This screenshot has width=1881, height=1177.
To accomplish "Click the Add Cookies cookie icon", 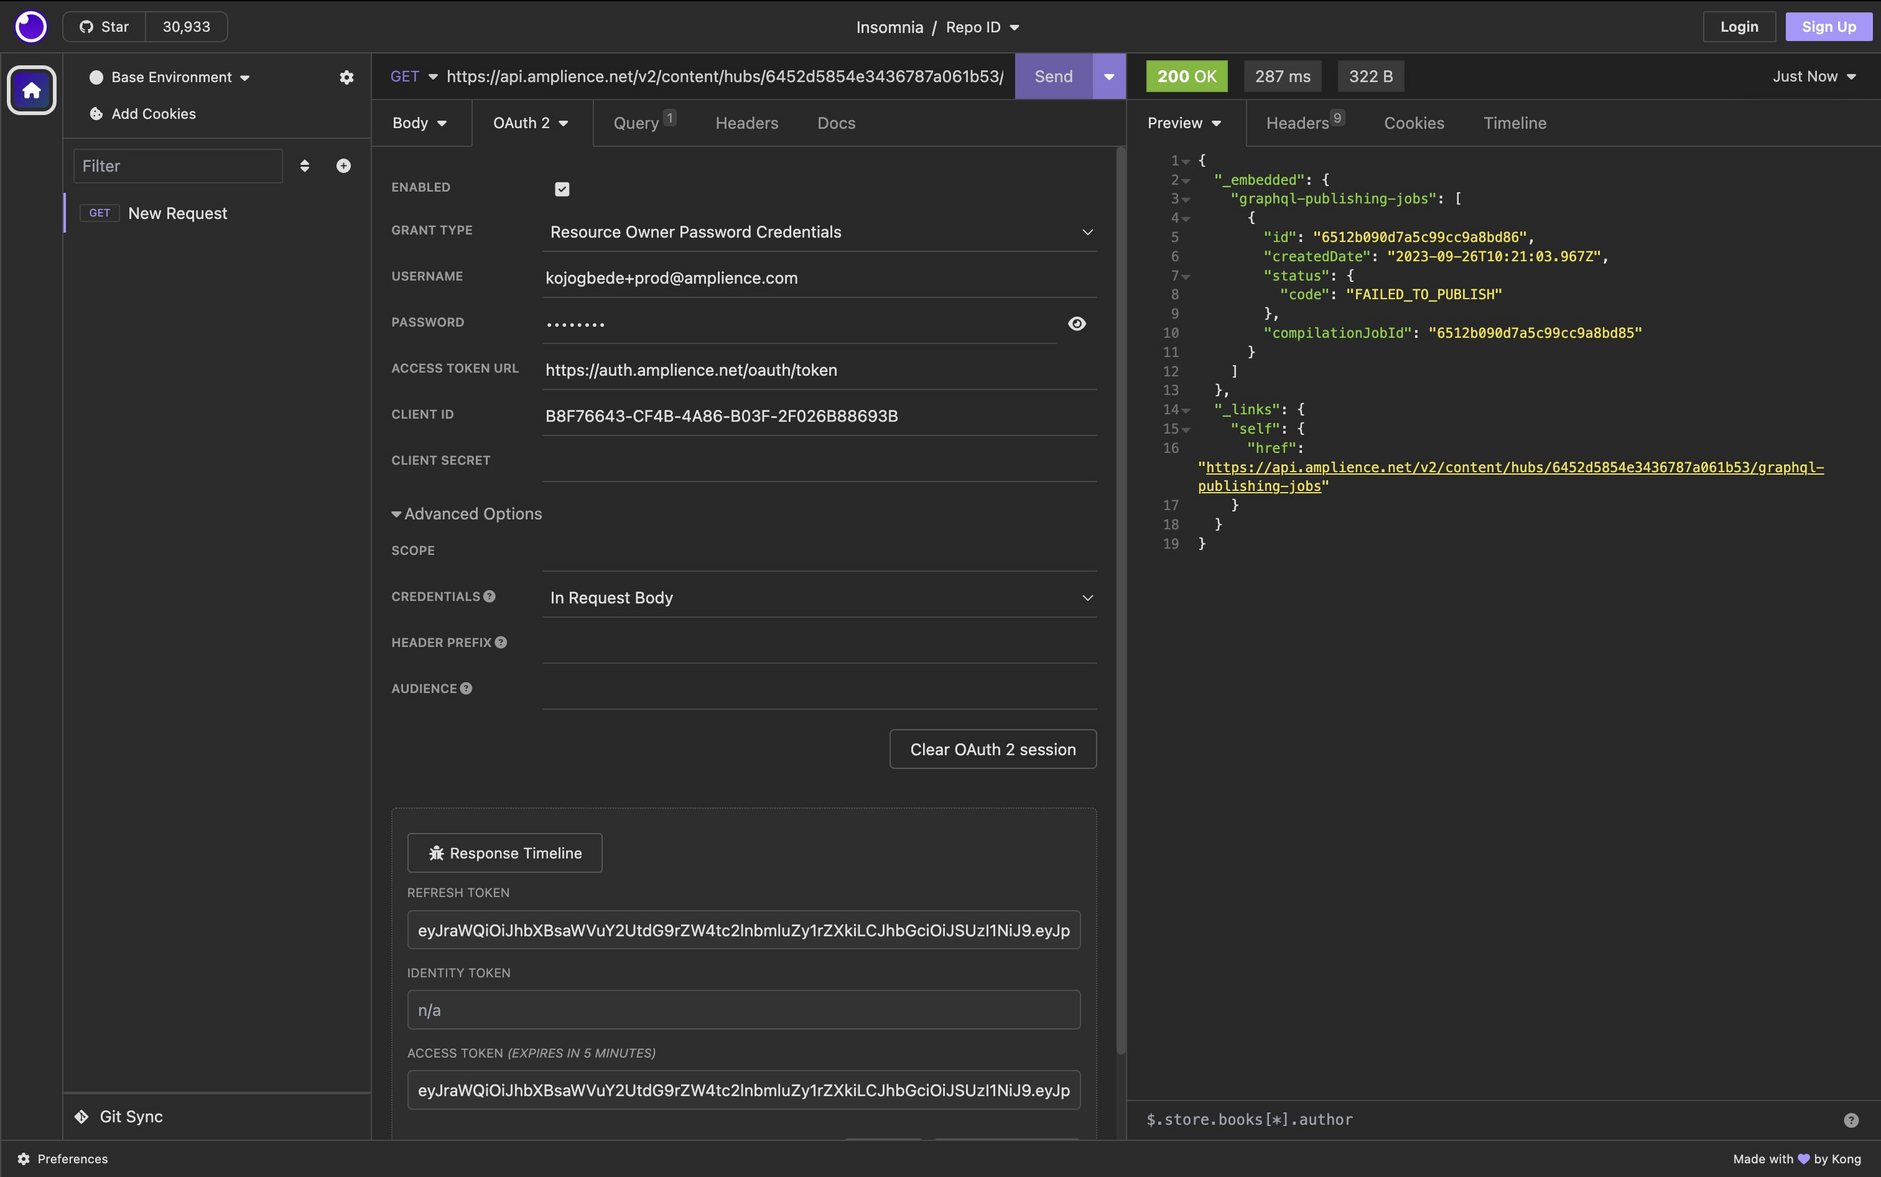I will (96, 114).
